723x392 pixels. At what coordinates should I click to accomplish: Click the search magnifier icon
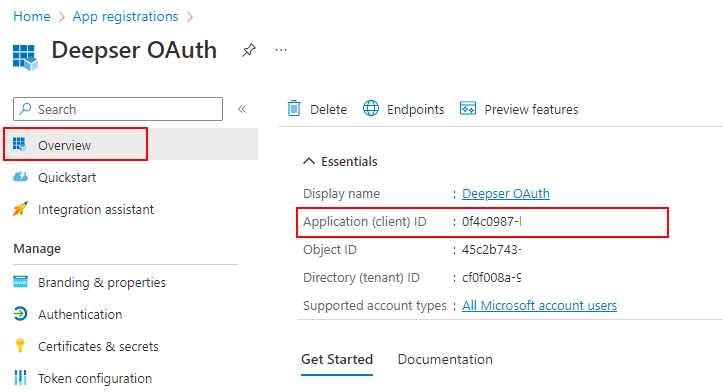25,109
